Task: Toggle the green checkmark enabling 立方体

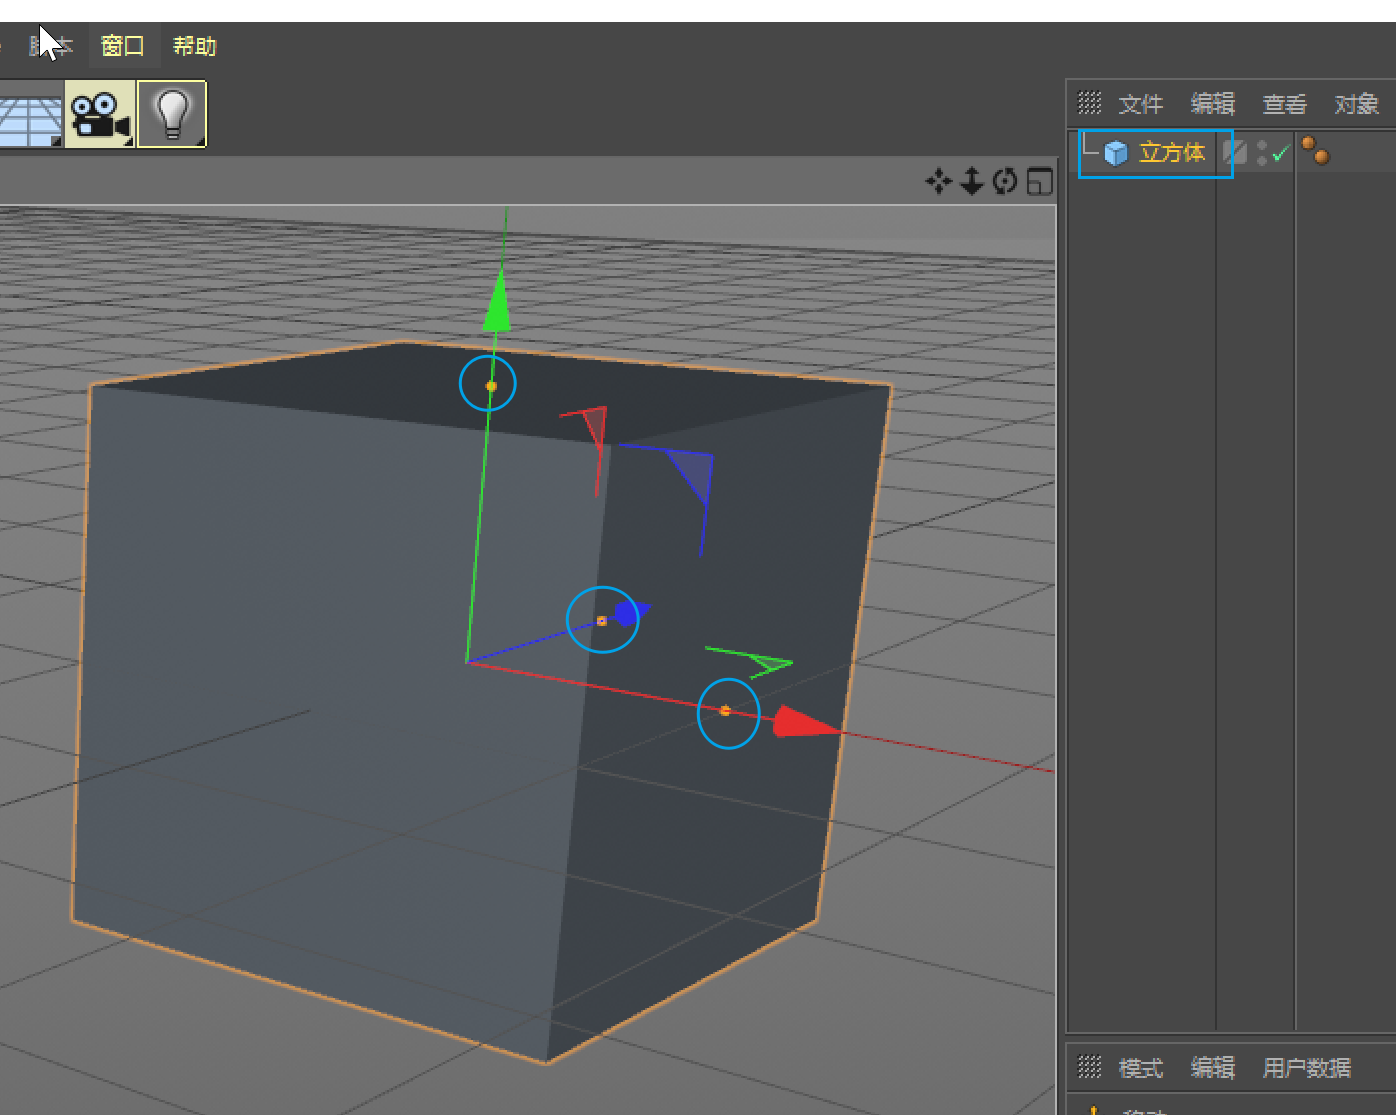Action: tap(1281, 153)
